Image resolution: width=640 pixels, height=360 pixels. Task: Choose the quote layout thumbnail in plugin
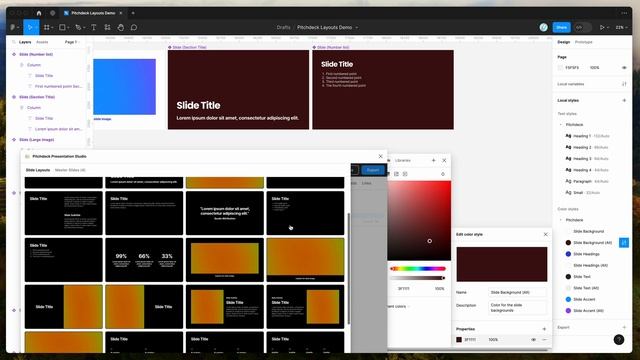(224, 213)
